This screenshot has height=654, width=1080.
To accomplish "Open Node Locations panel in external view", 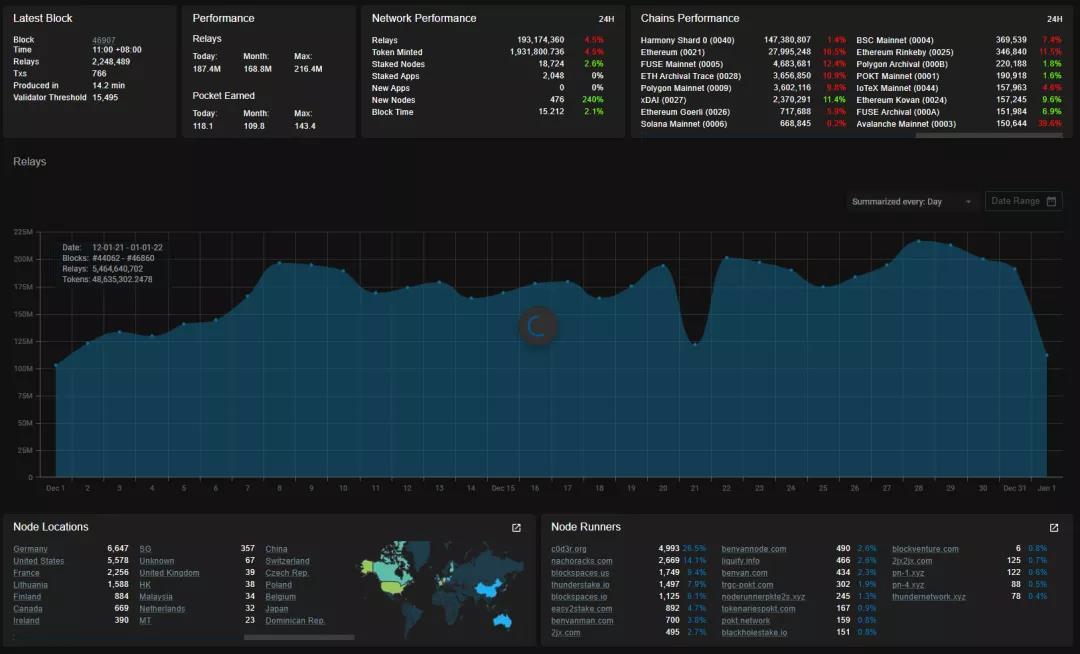I will (x=516, y=528).
